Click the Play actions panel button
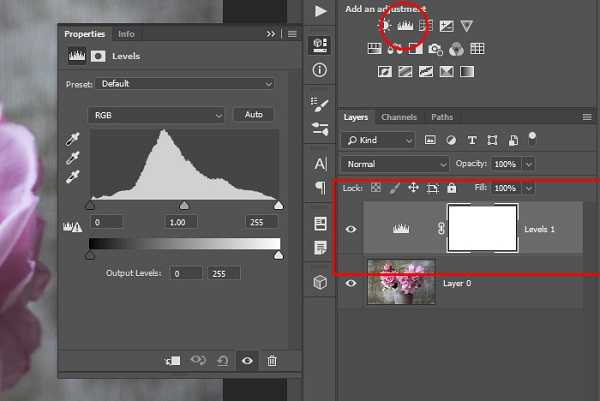 [x=320, y=11]
